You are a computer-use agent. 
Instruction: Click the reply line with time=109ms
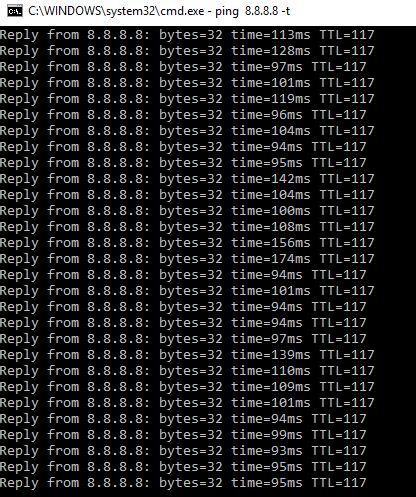tap(187, 387)
